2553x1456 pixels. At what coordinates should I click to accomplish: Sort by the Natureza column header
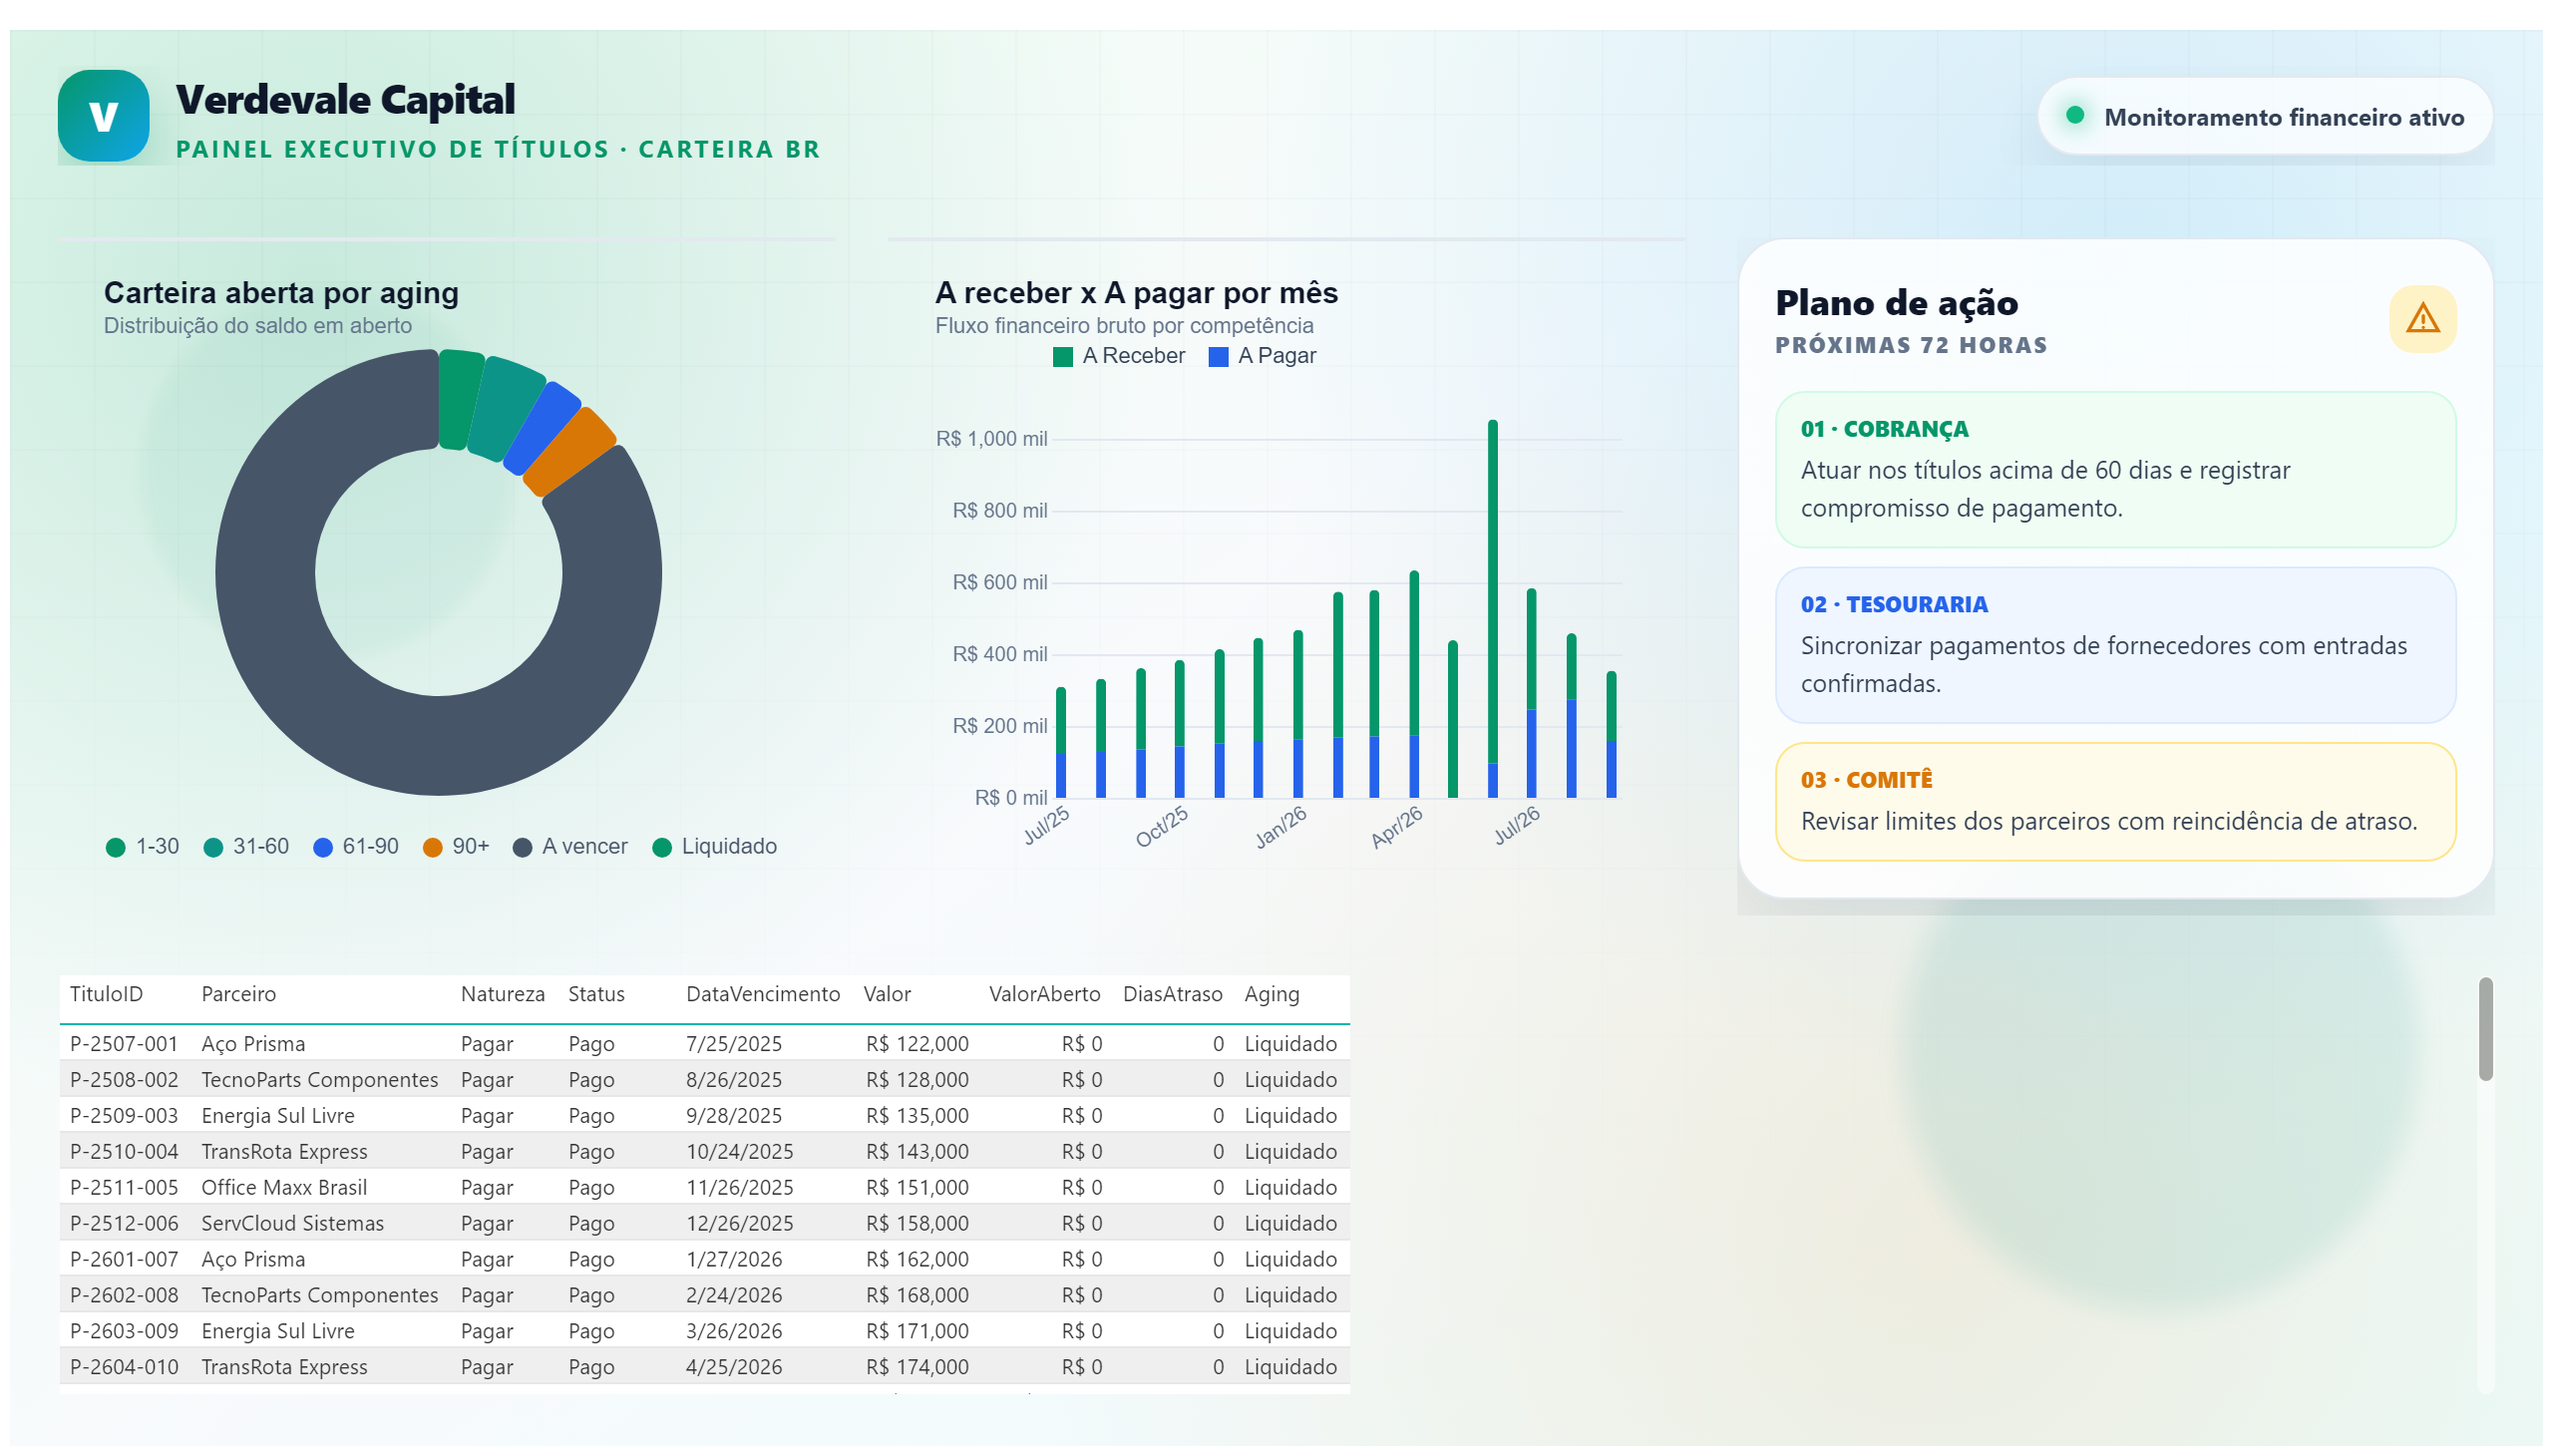pyautogui.click(x=502, y=994)
